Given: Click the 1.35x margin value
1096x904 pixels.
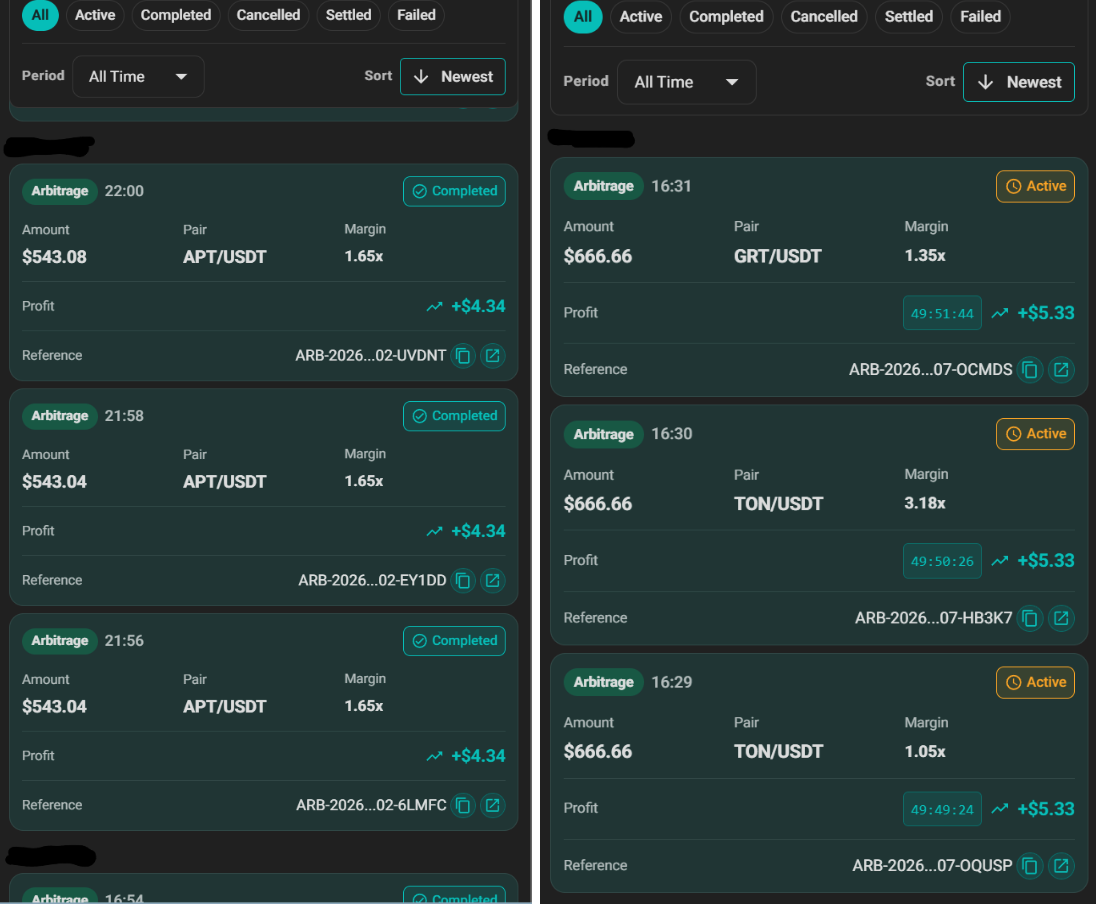Looking at the screenshot, I should [925, 255].
